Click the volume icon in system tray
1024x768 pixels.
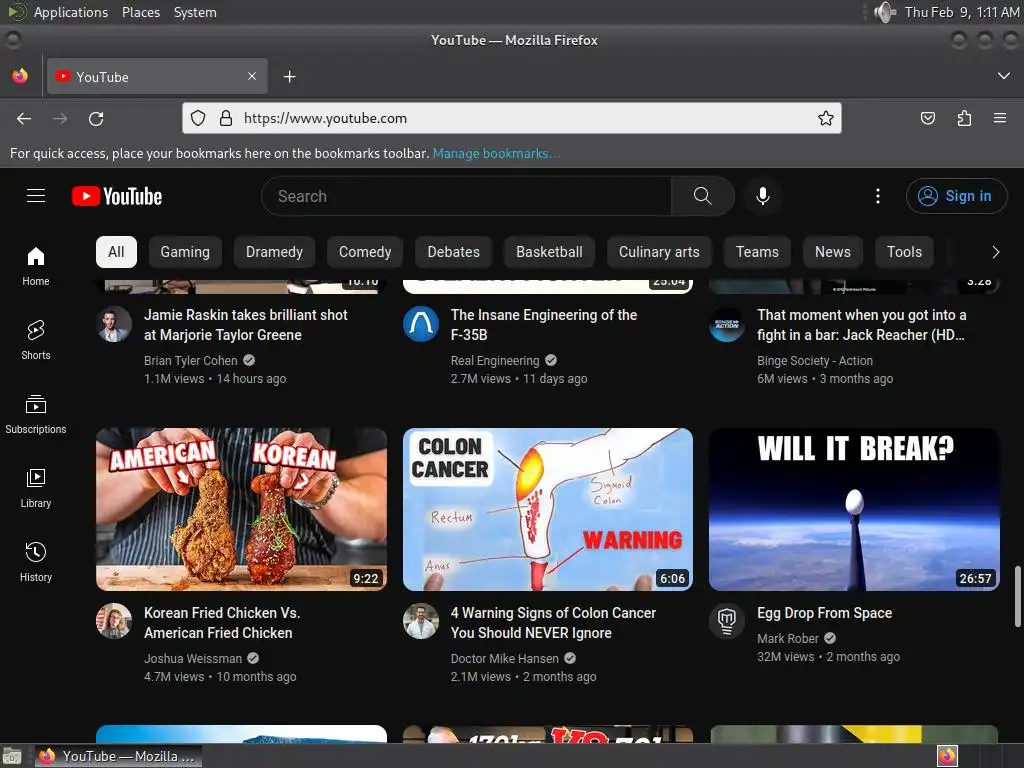[885, 12]
